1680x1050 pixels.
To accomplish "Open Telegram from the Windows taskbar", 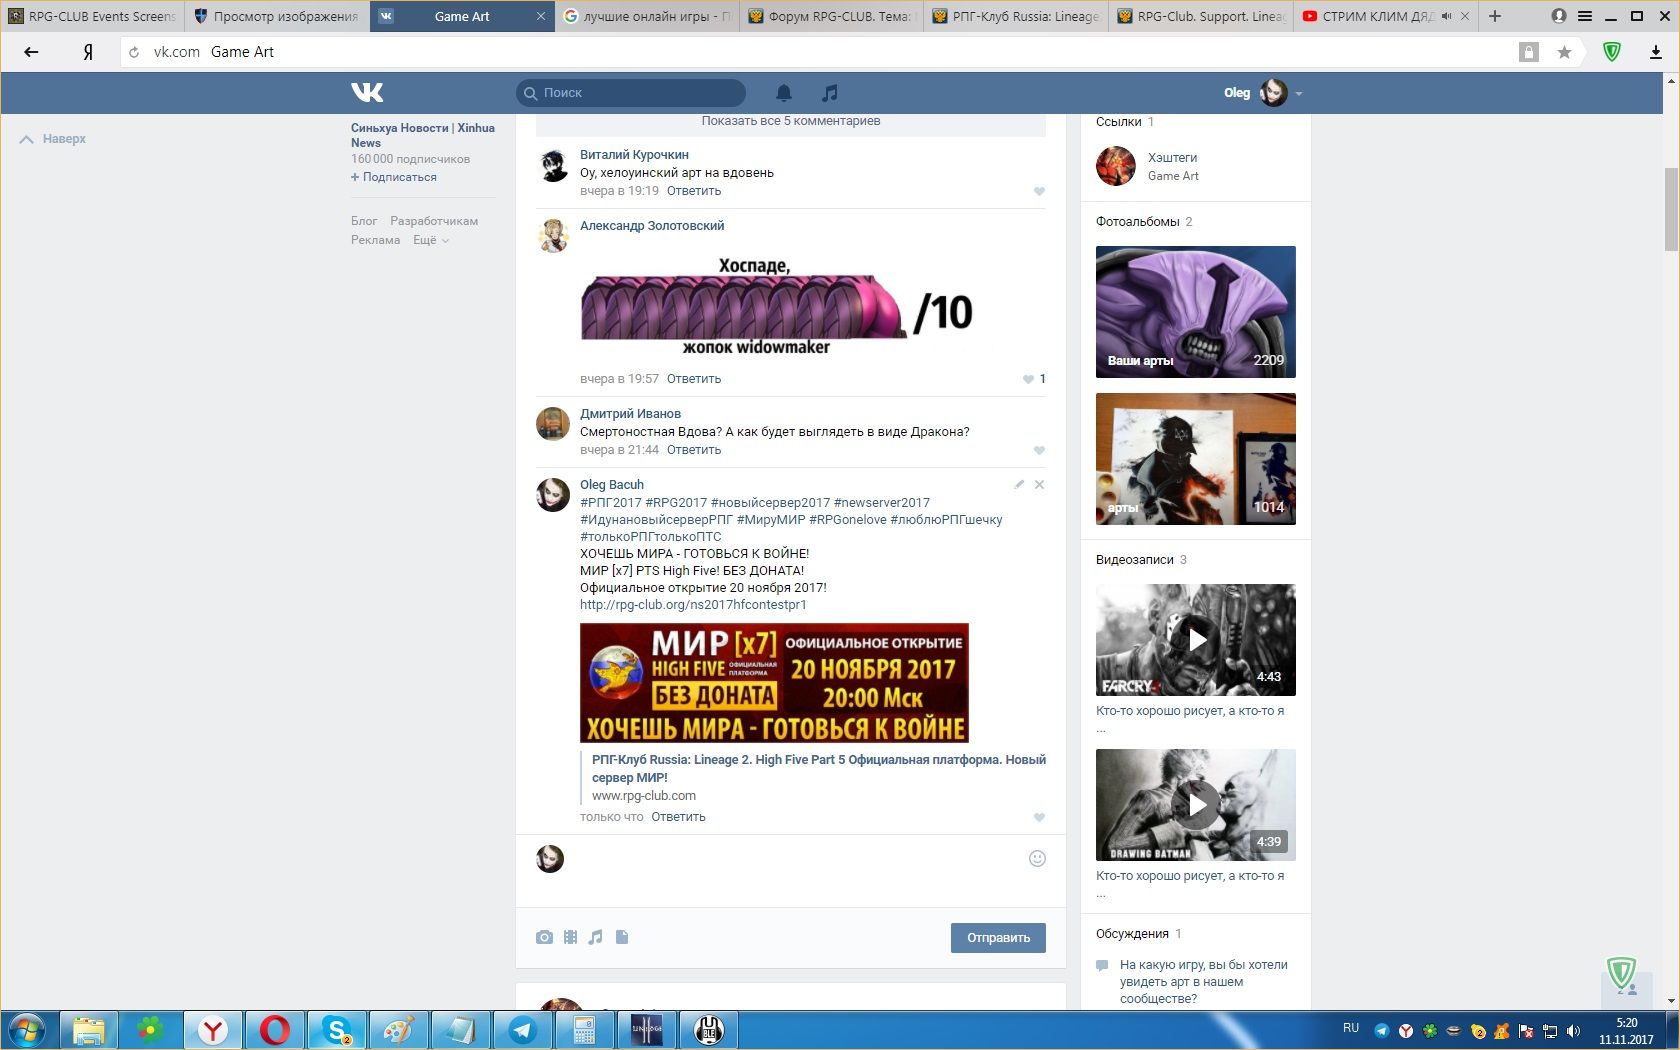I will pos(522,1029).
